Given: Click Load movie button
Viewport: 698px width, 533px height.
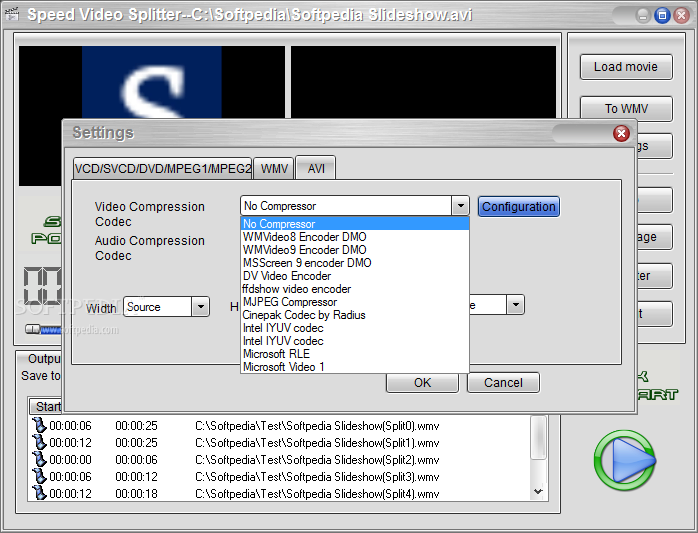Looking at the screenshot, I should (626, 67).
